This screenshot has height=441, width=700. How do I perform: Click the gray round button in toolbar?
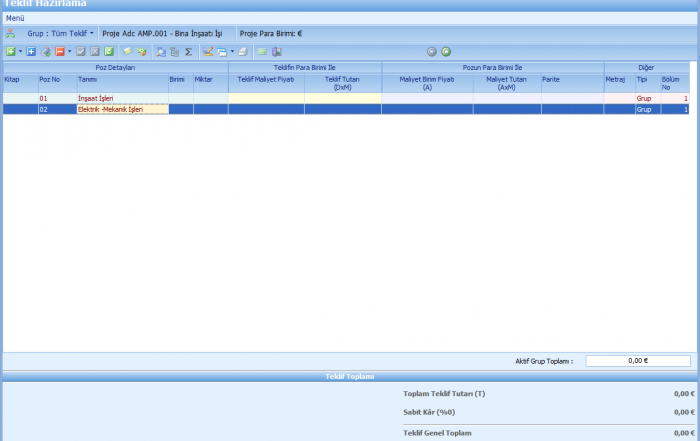click(x=431, y=51)
